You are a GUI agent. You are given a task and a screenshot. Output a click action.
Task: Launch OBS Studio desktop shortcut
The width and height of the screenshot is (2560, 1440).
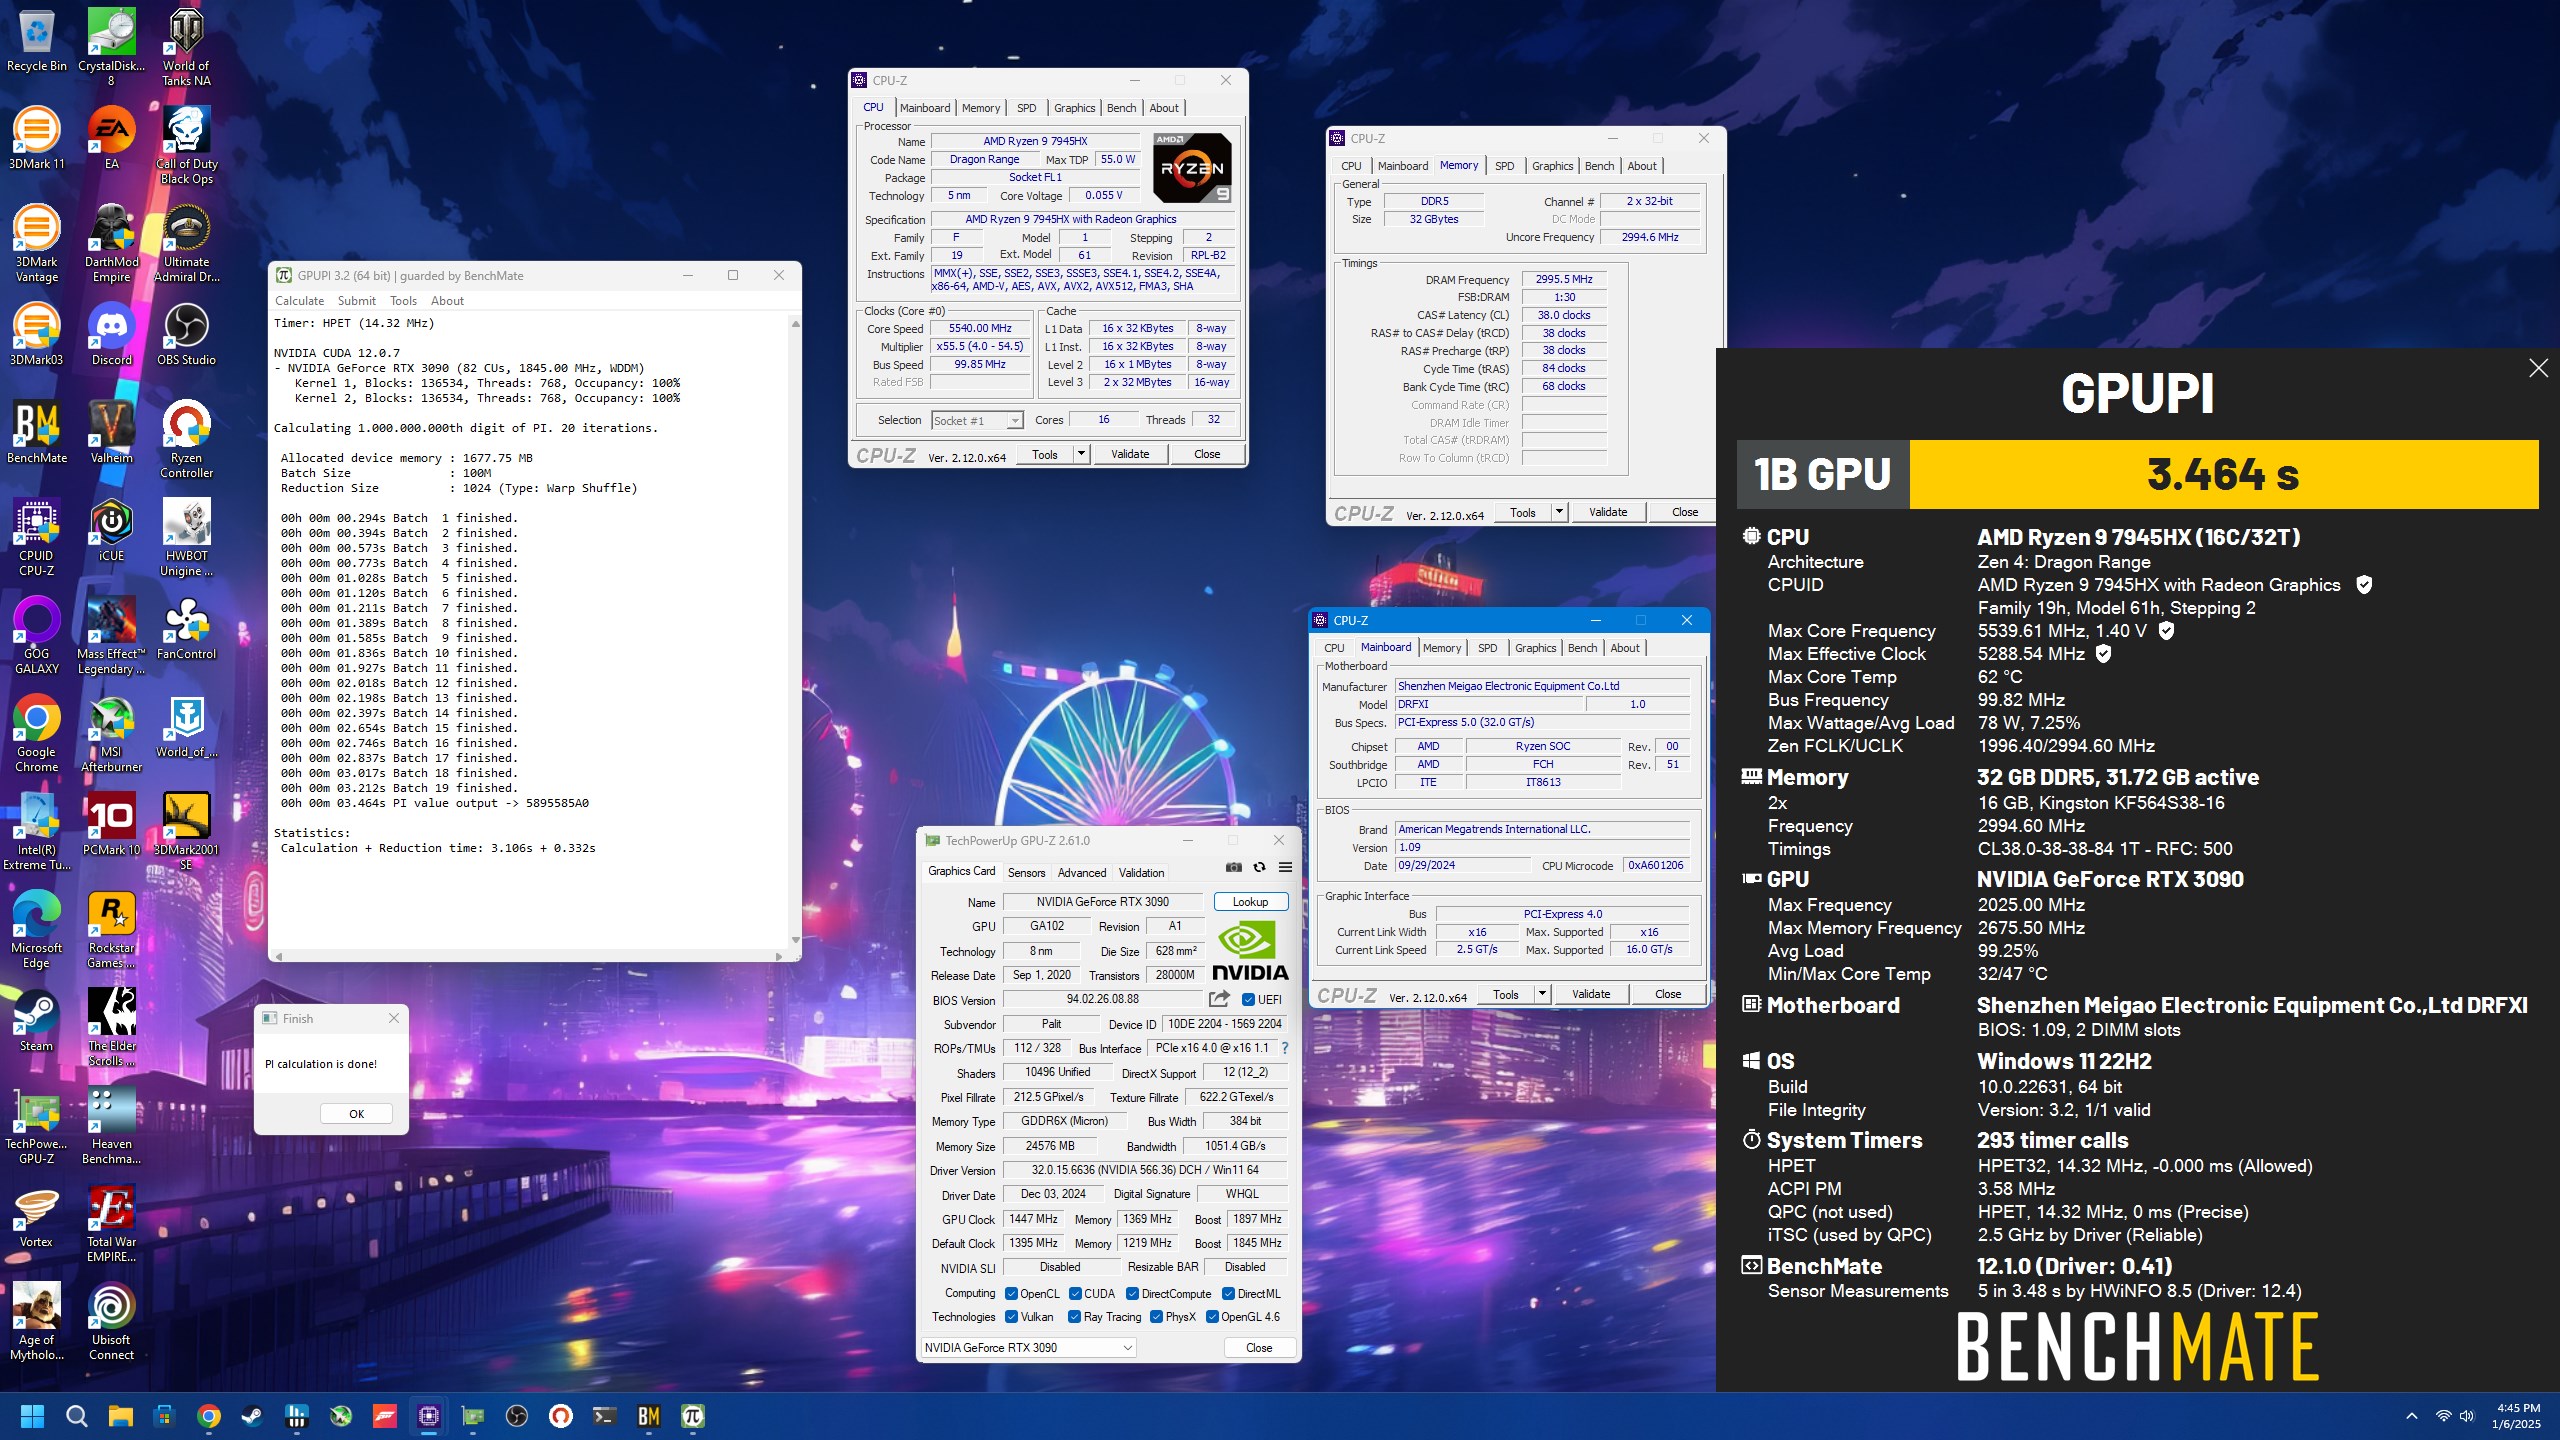(186, 335)
